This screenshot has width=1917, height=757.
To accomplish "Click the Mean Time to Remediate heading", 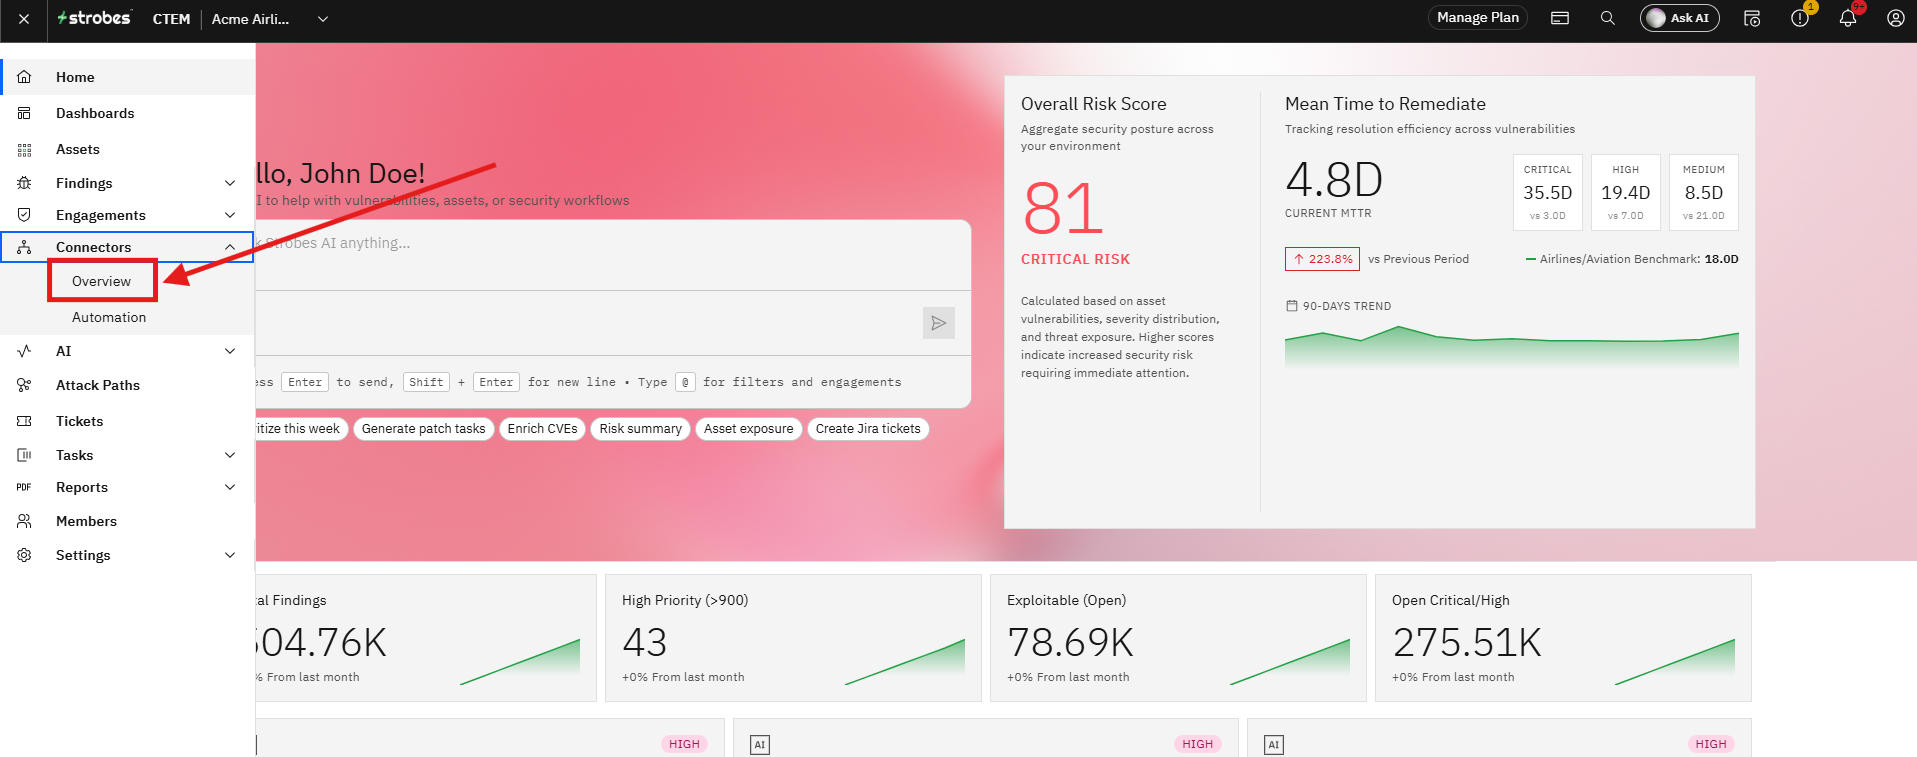I will click(x=1385, y=104).
